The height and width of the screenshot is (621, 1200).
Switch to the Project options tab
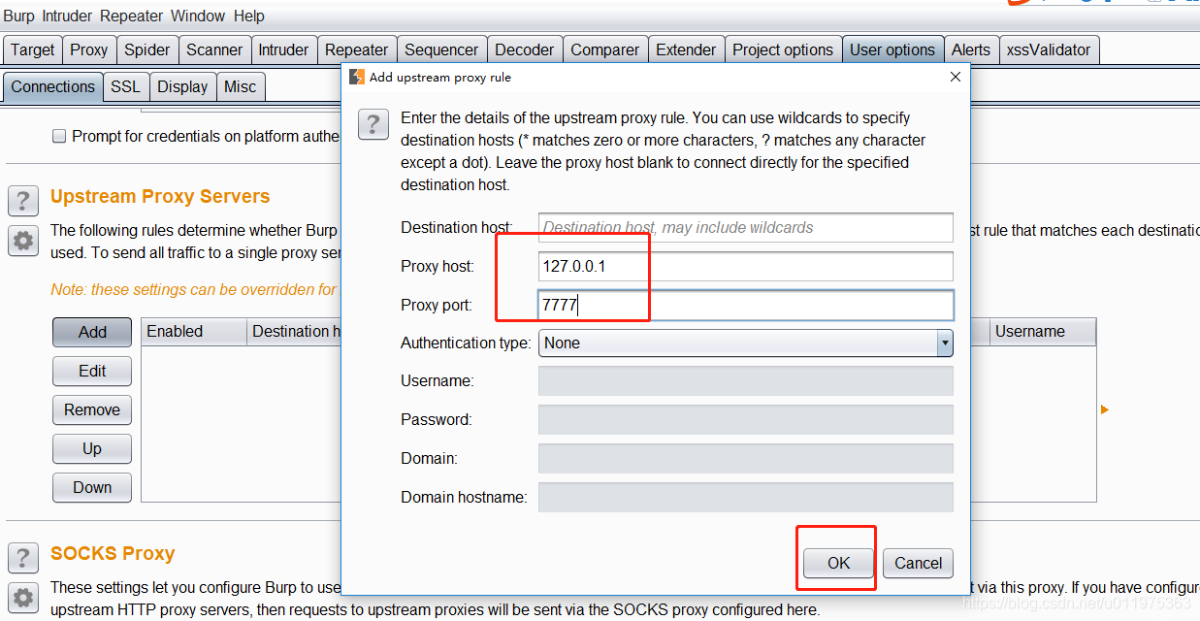783,50
